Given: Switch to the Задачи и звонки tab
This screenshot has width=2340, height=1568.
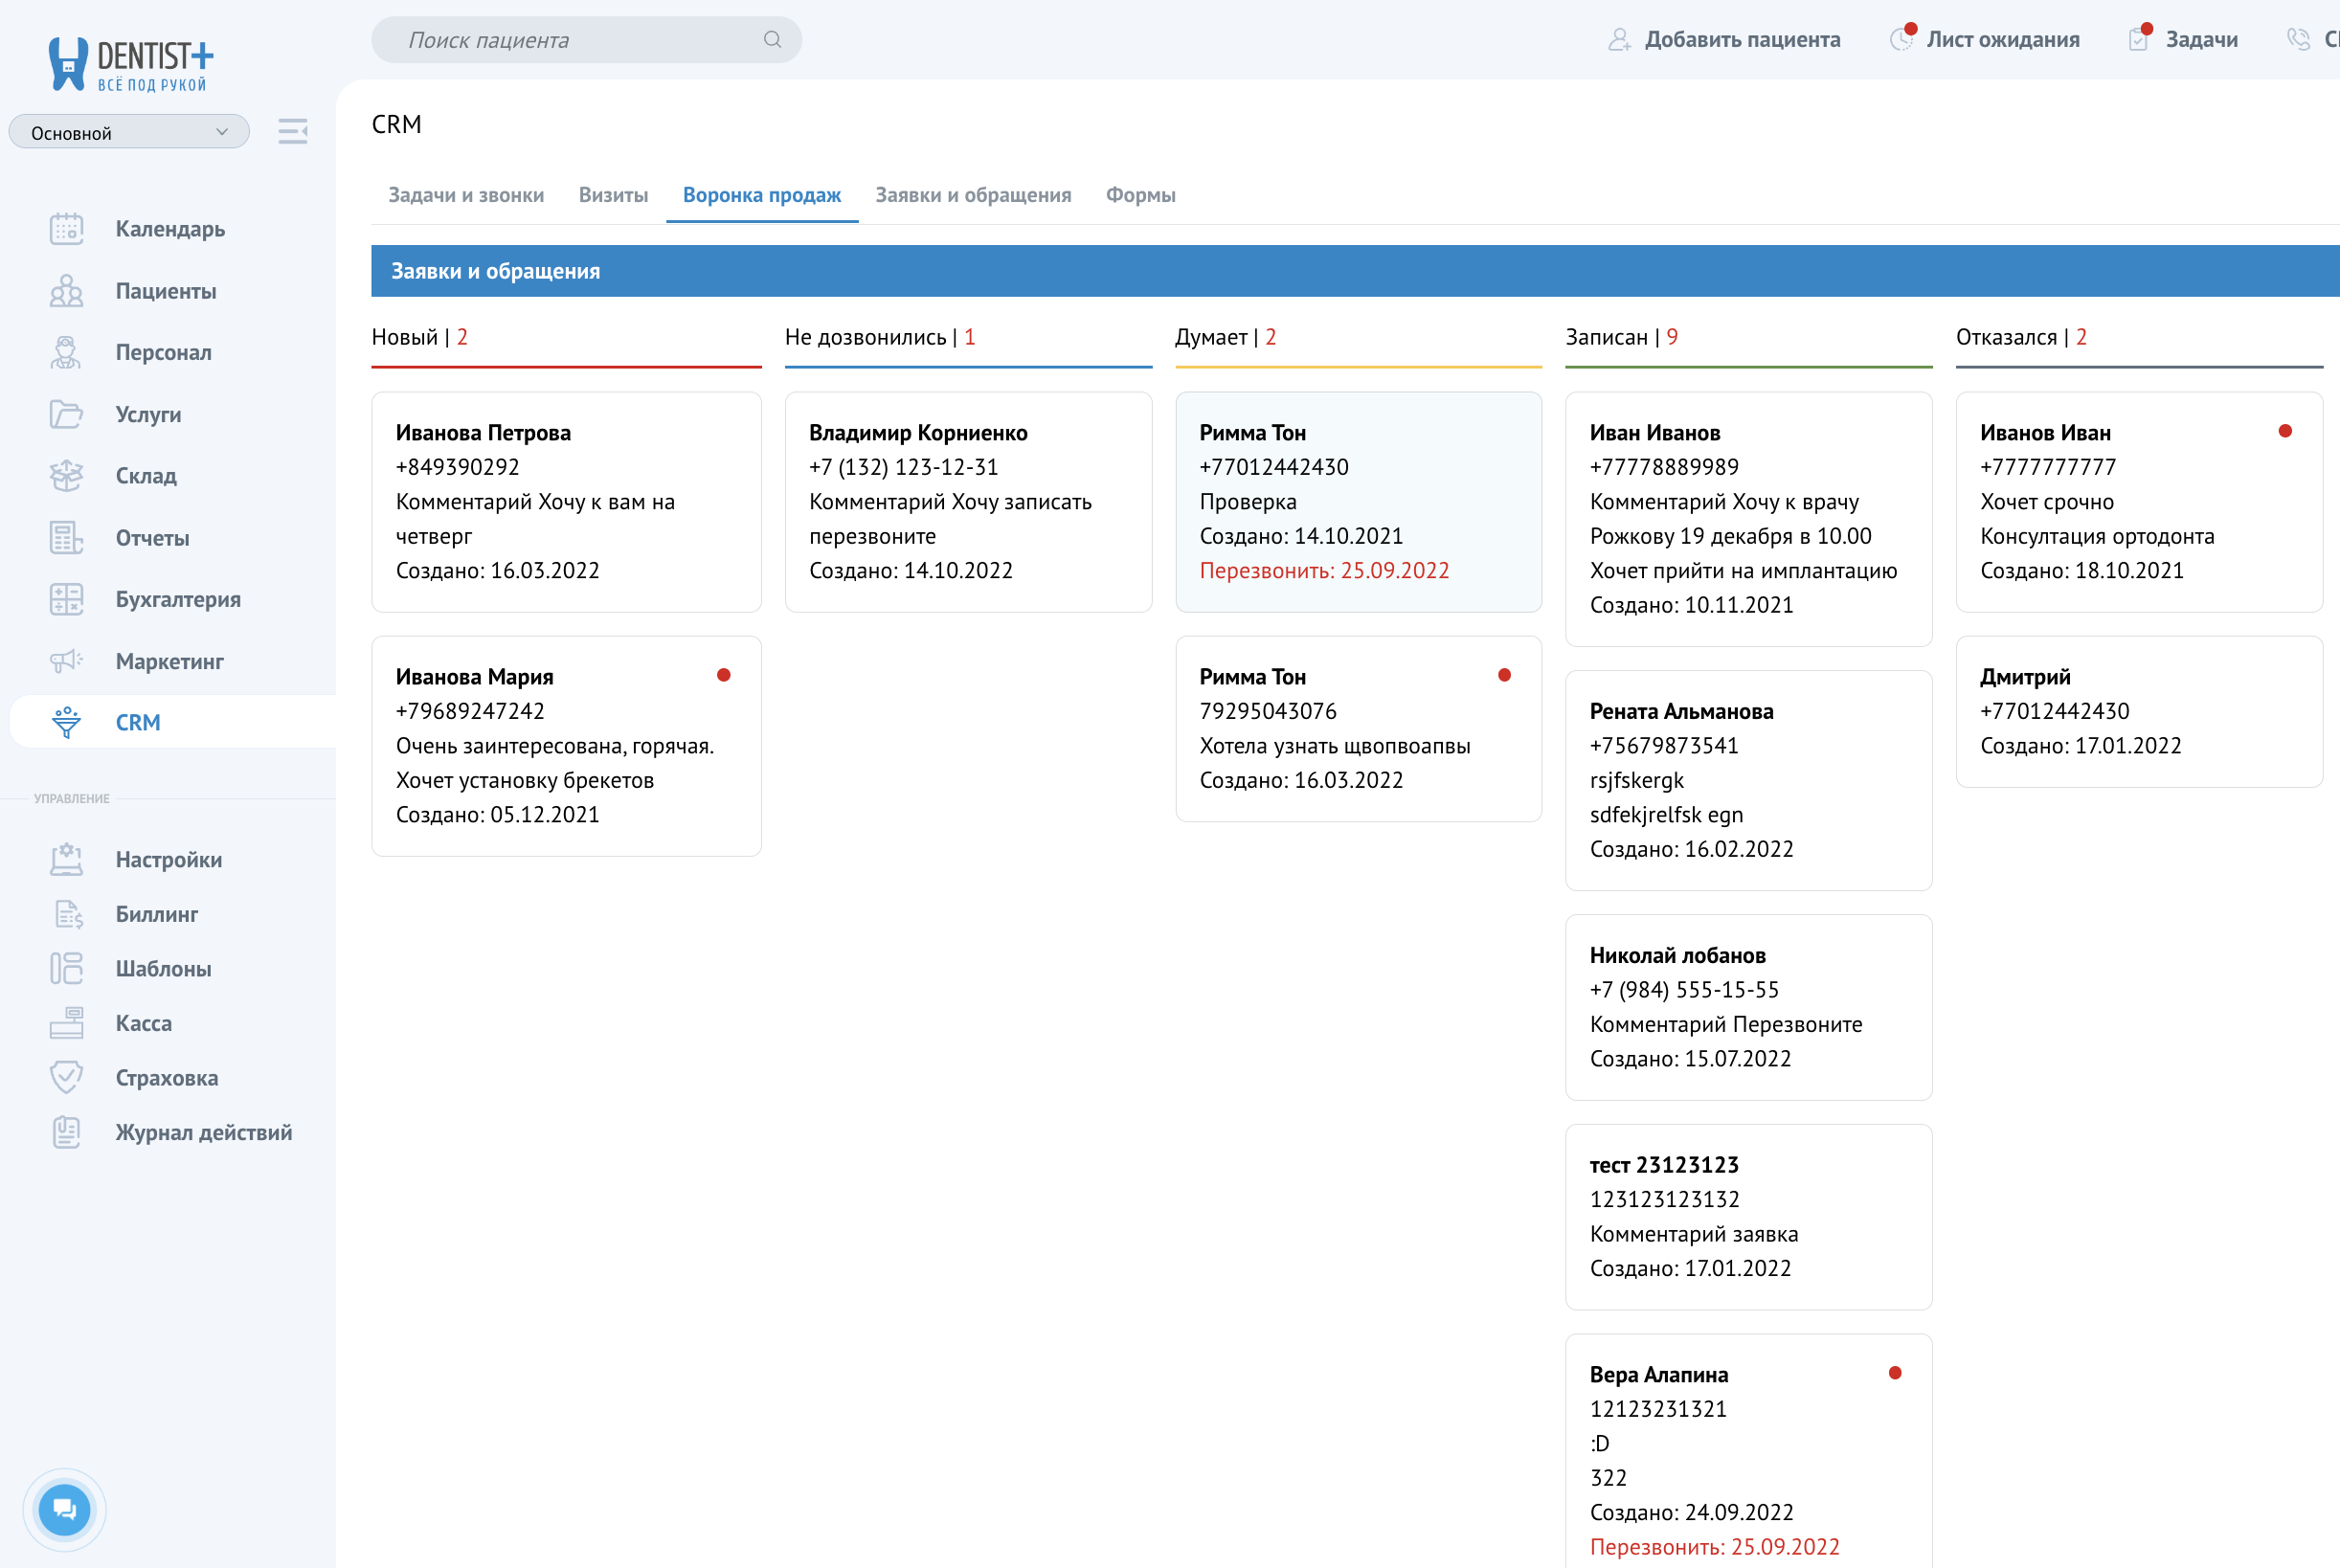Looking at the screenshot, I should click(x=466, y=195).
